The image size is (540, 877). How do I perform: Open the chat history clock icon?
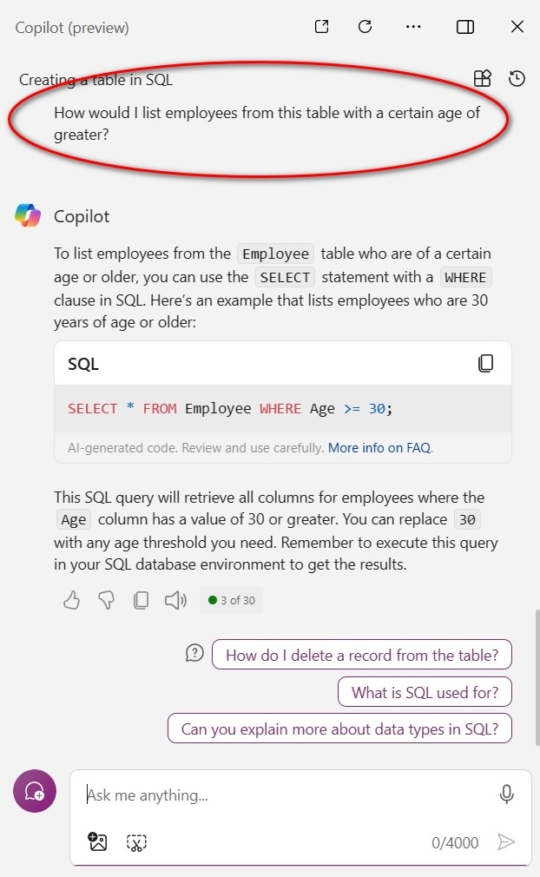tap(516, 78)
